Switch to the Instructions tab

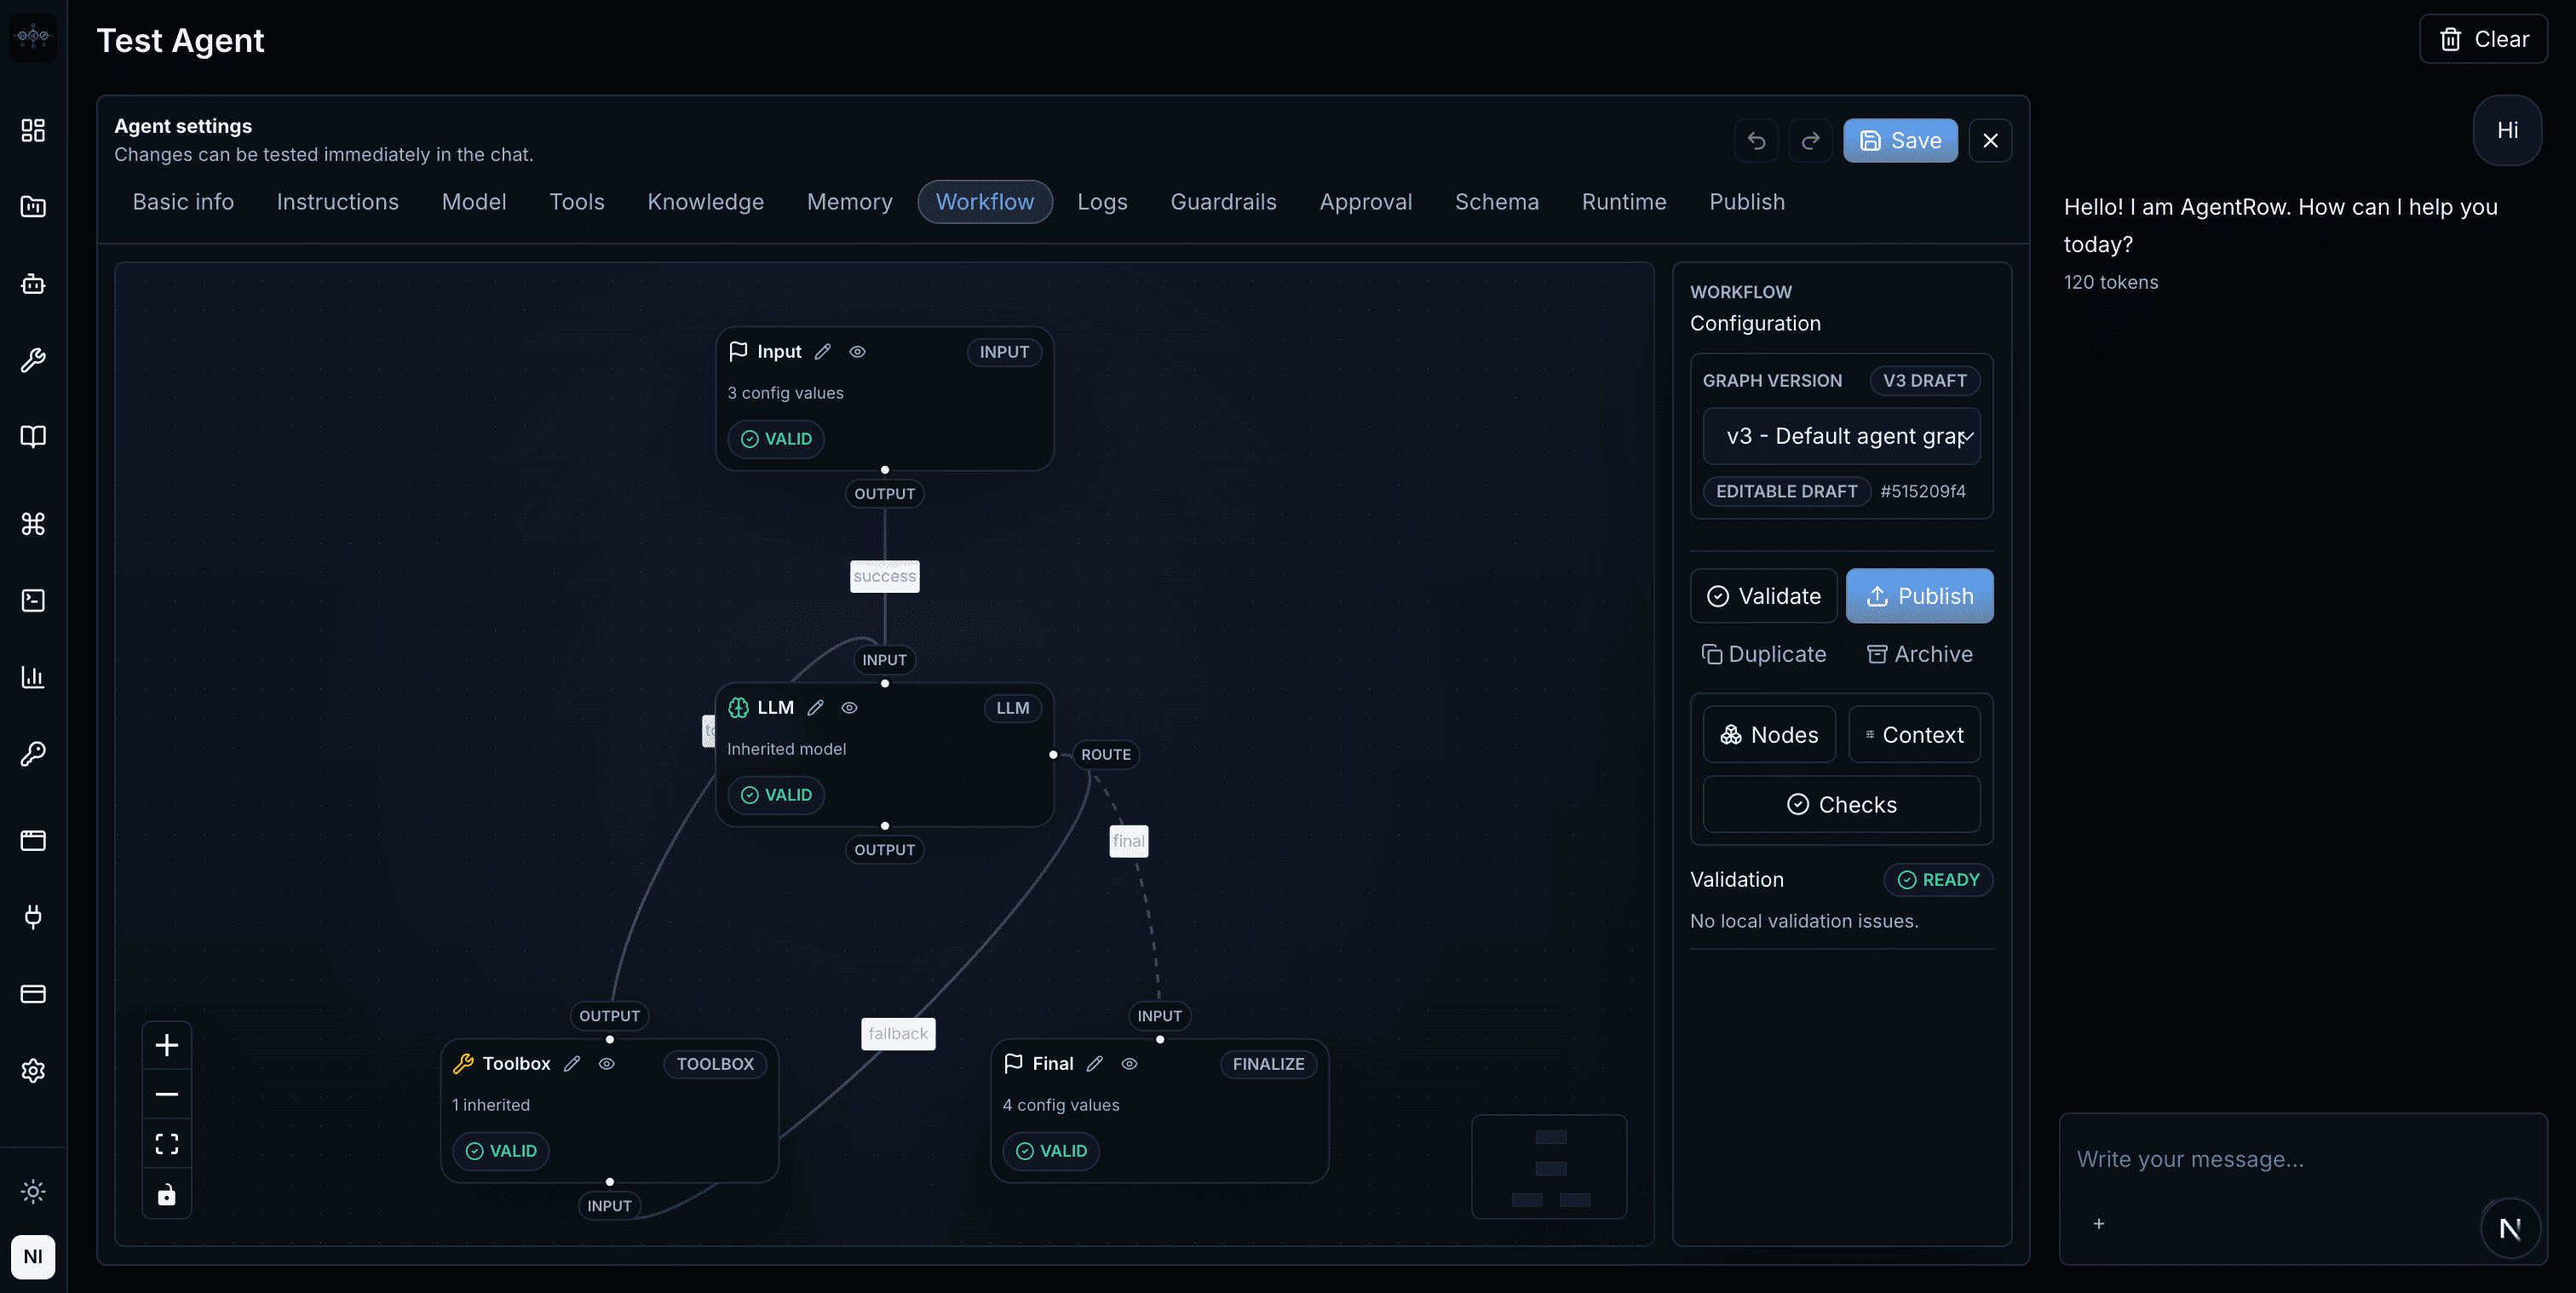click(338, 202)
